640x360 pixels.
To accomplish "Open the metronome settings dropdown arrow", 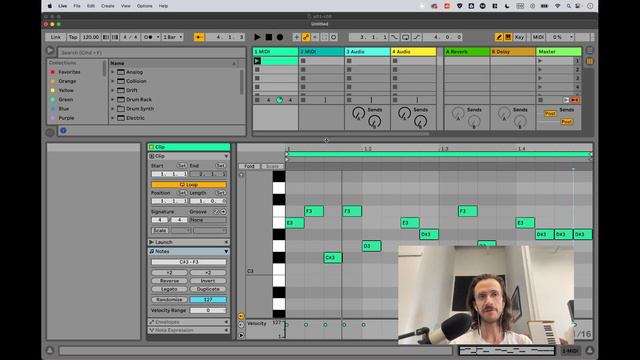I will tap(158, 37).
